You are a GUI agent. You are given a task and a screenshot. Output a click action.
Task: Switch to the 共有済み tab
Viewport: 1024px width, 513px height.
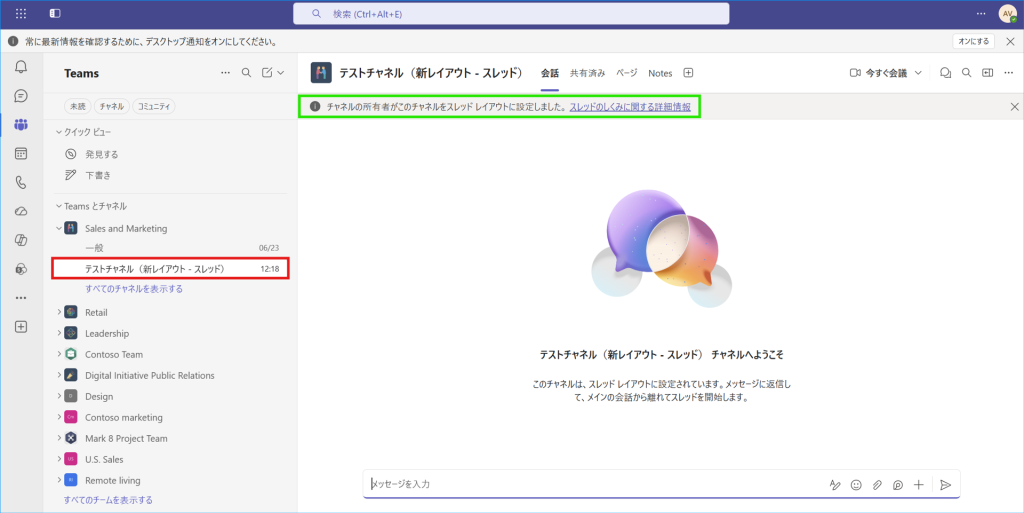(588, 73)
